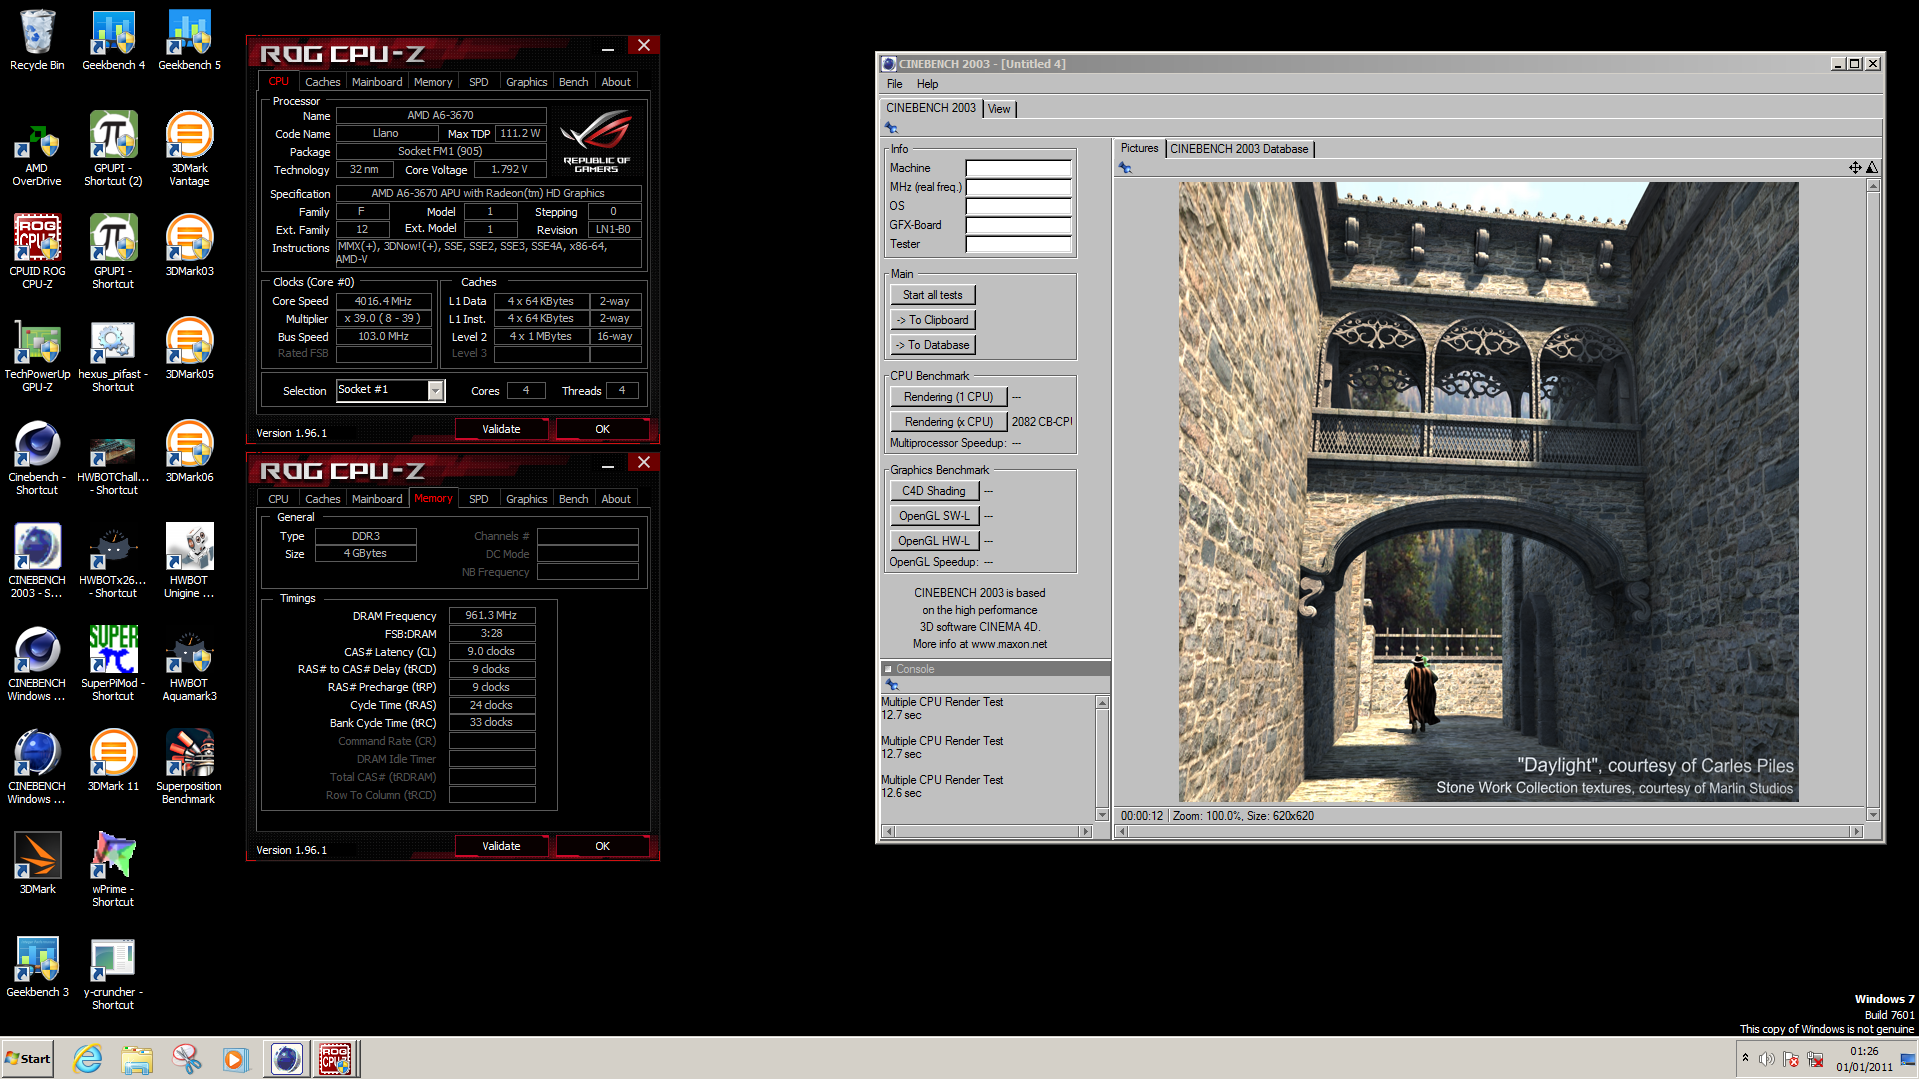The width and height of the screenshot is (1919, 1079).
Task: Open the Recycle Bin desktop icon
Action: tap(37, 40)
